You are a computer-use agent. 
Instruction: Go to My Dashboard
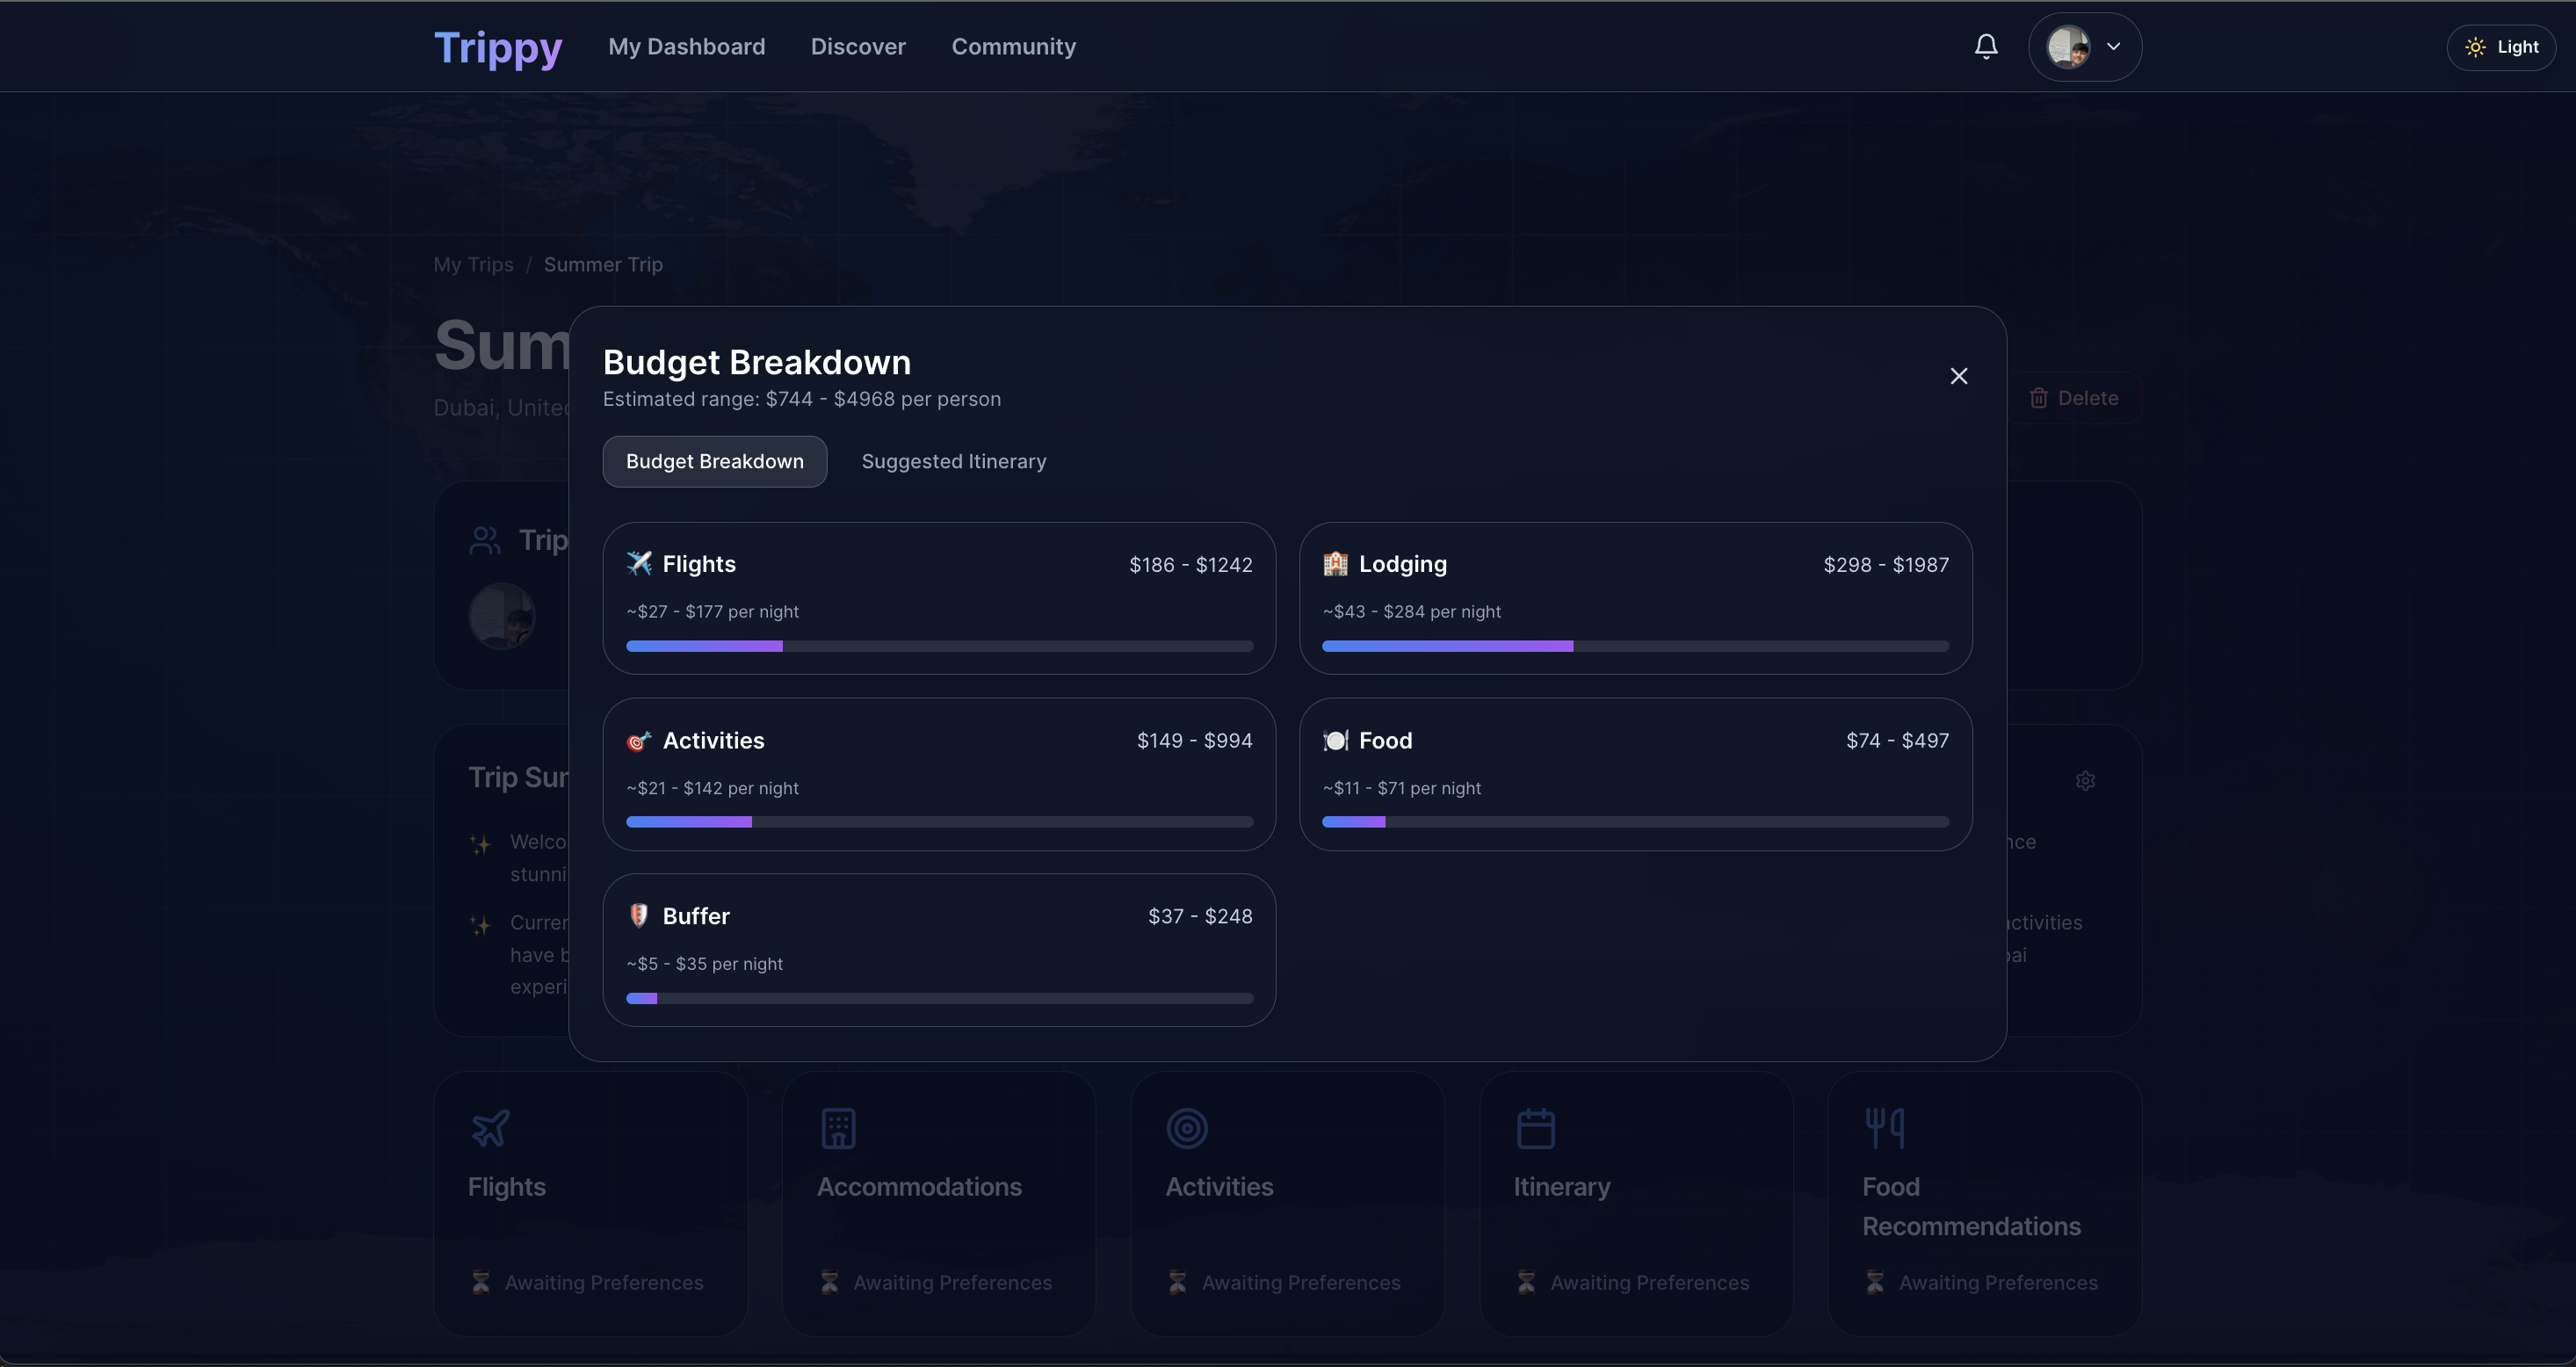click(x=686, y=47)
